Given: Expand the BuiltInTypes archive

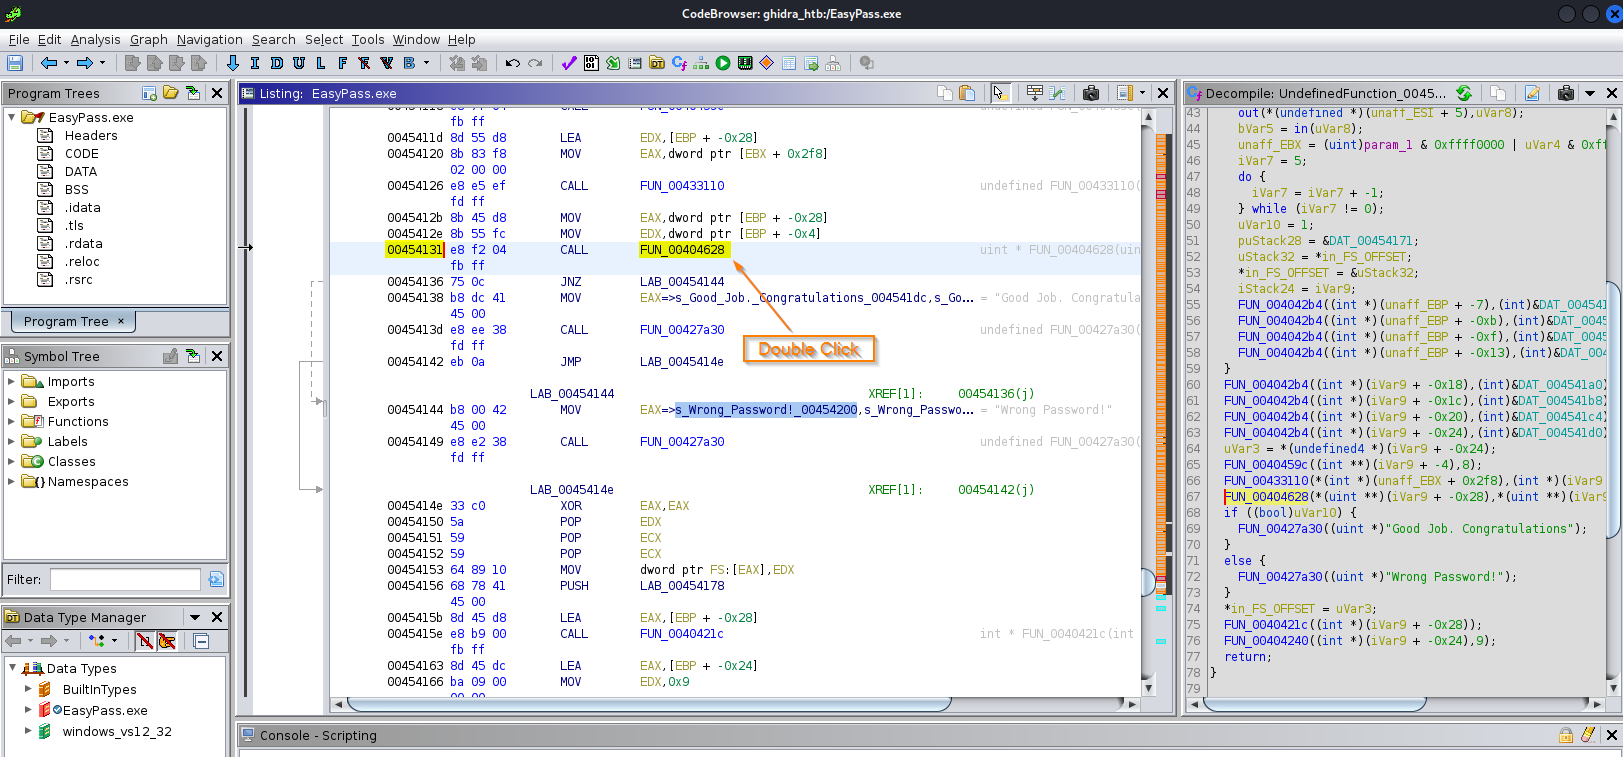Looking at the screenshot, I should [27, 689].
